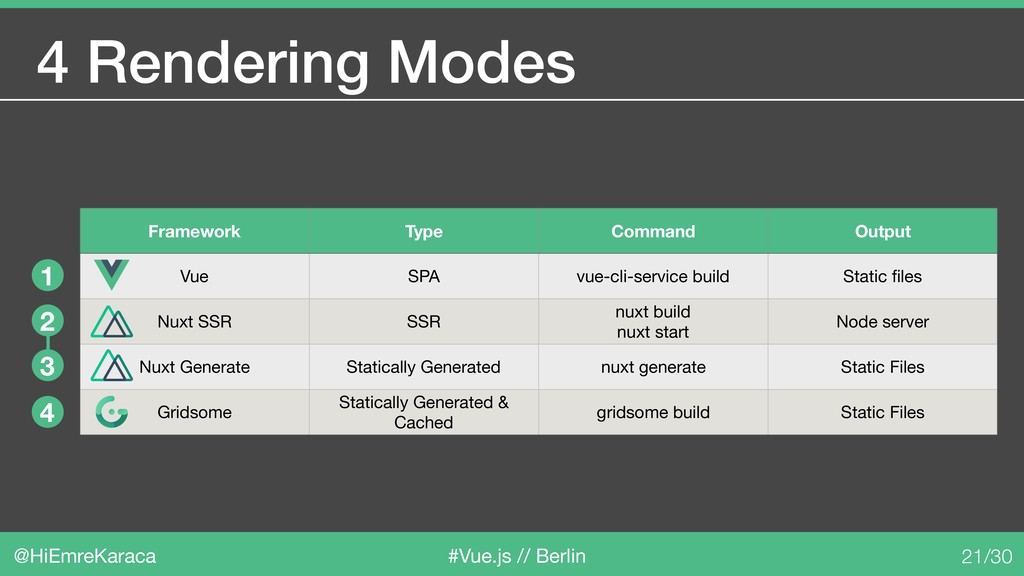Screen dimensions: 1024x576
Task: Select the gridsome build command cell
Action: click(x=653, y=412)
